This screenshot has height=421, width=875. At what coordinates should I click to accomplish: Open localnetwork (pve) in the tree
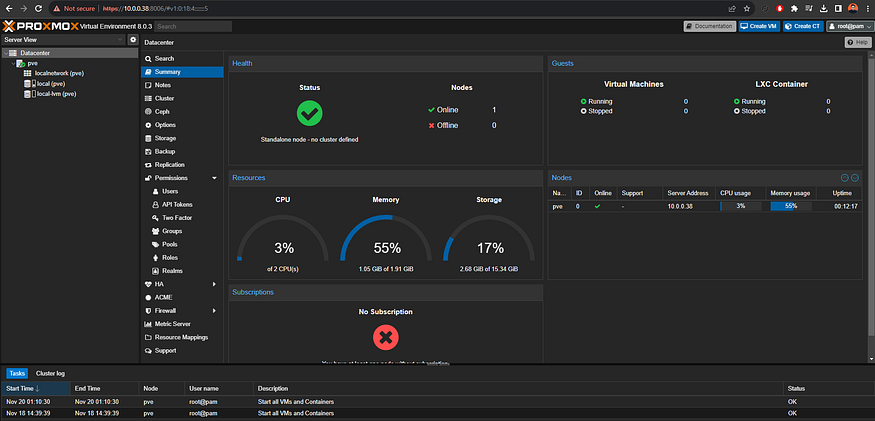(59, 73)
